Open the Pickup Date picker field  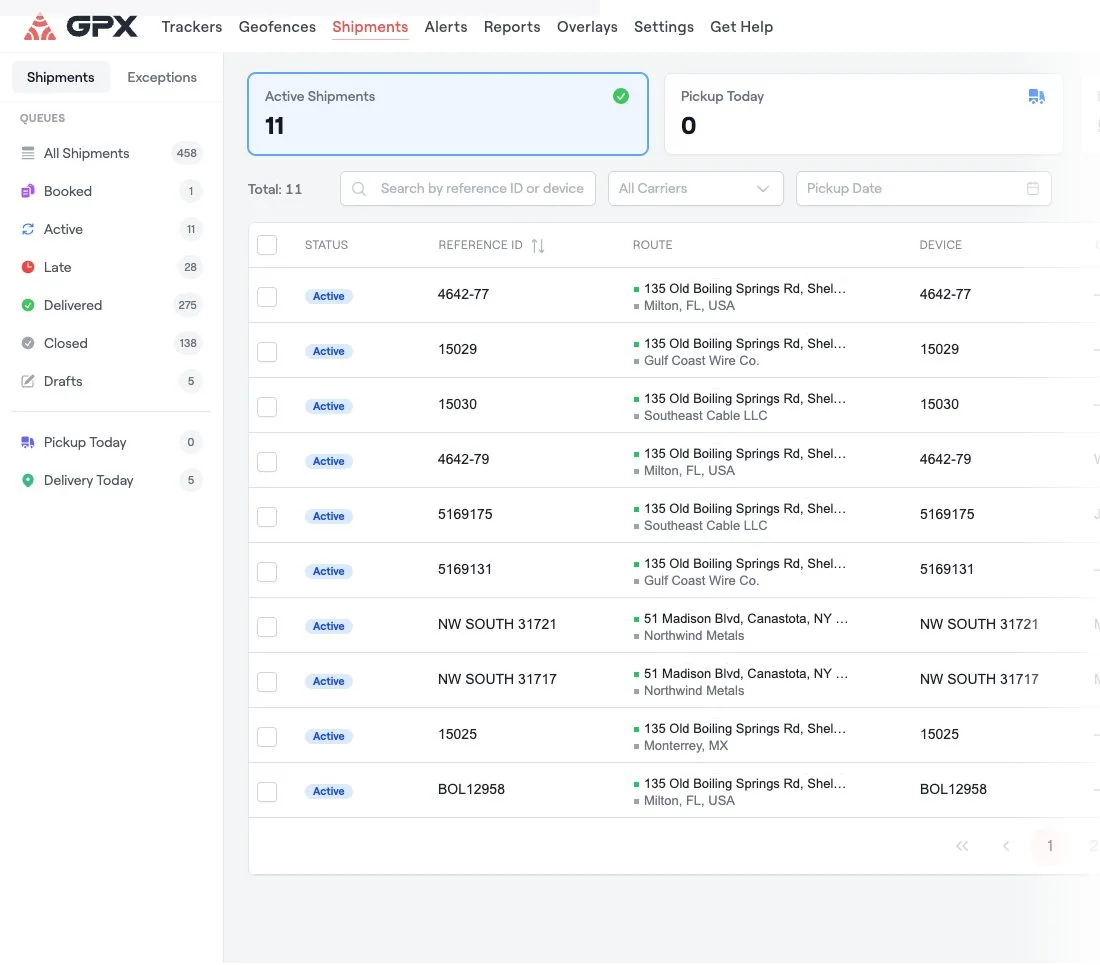coord(923,189)
